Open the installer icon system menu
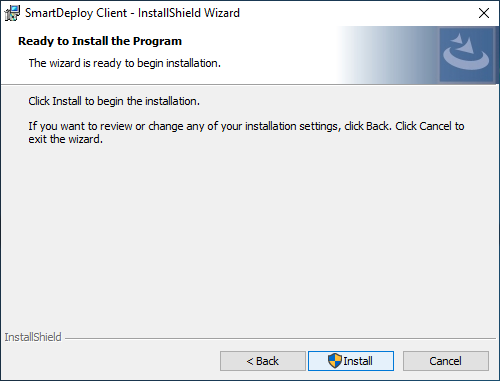The image size is (500, 381). tap(12, 13)
